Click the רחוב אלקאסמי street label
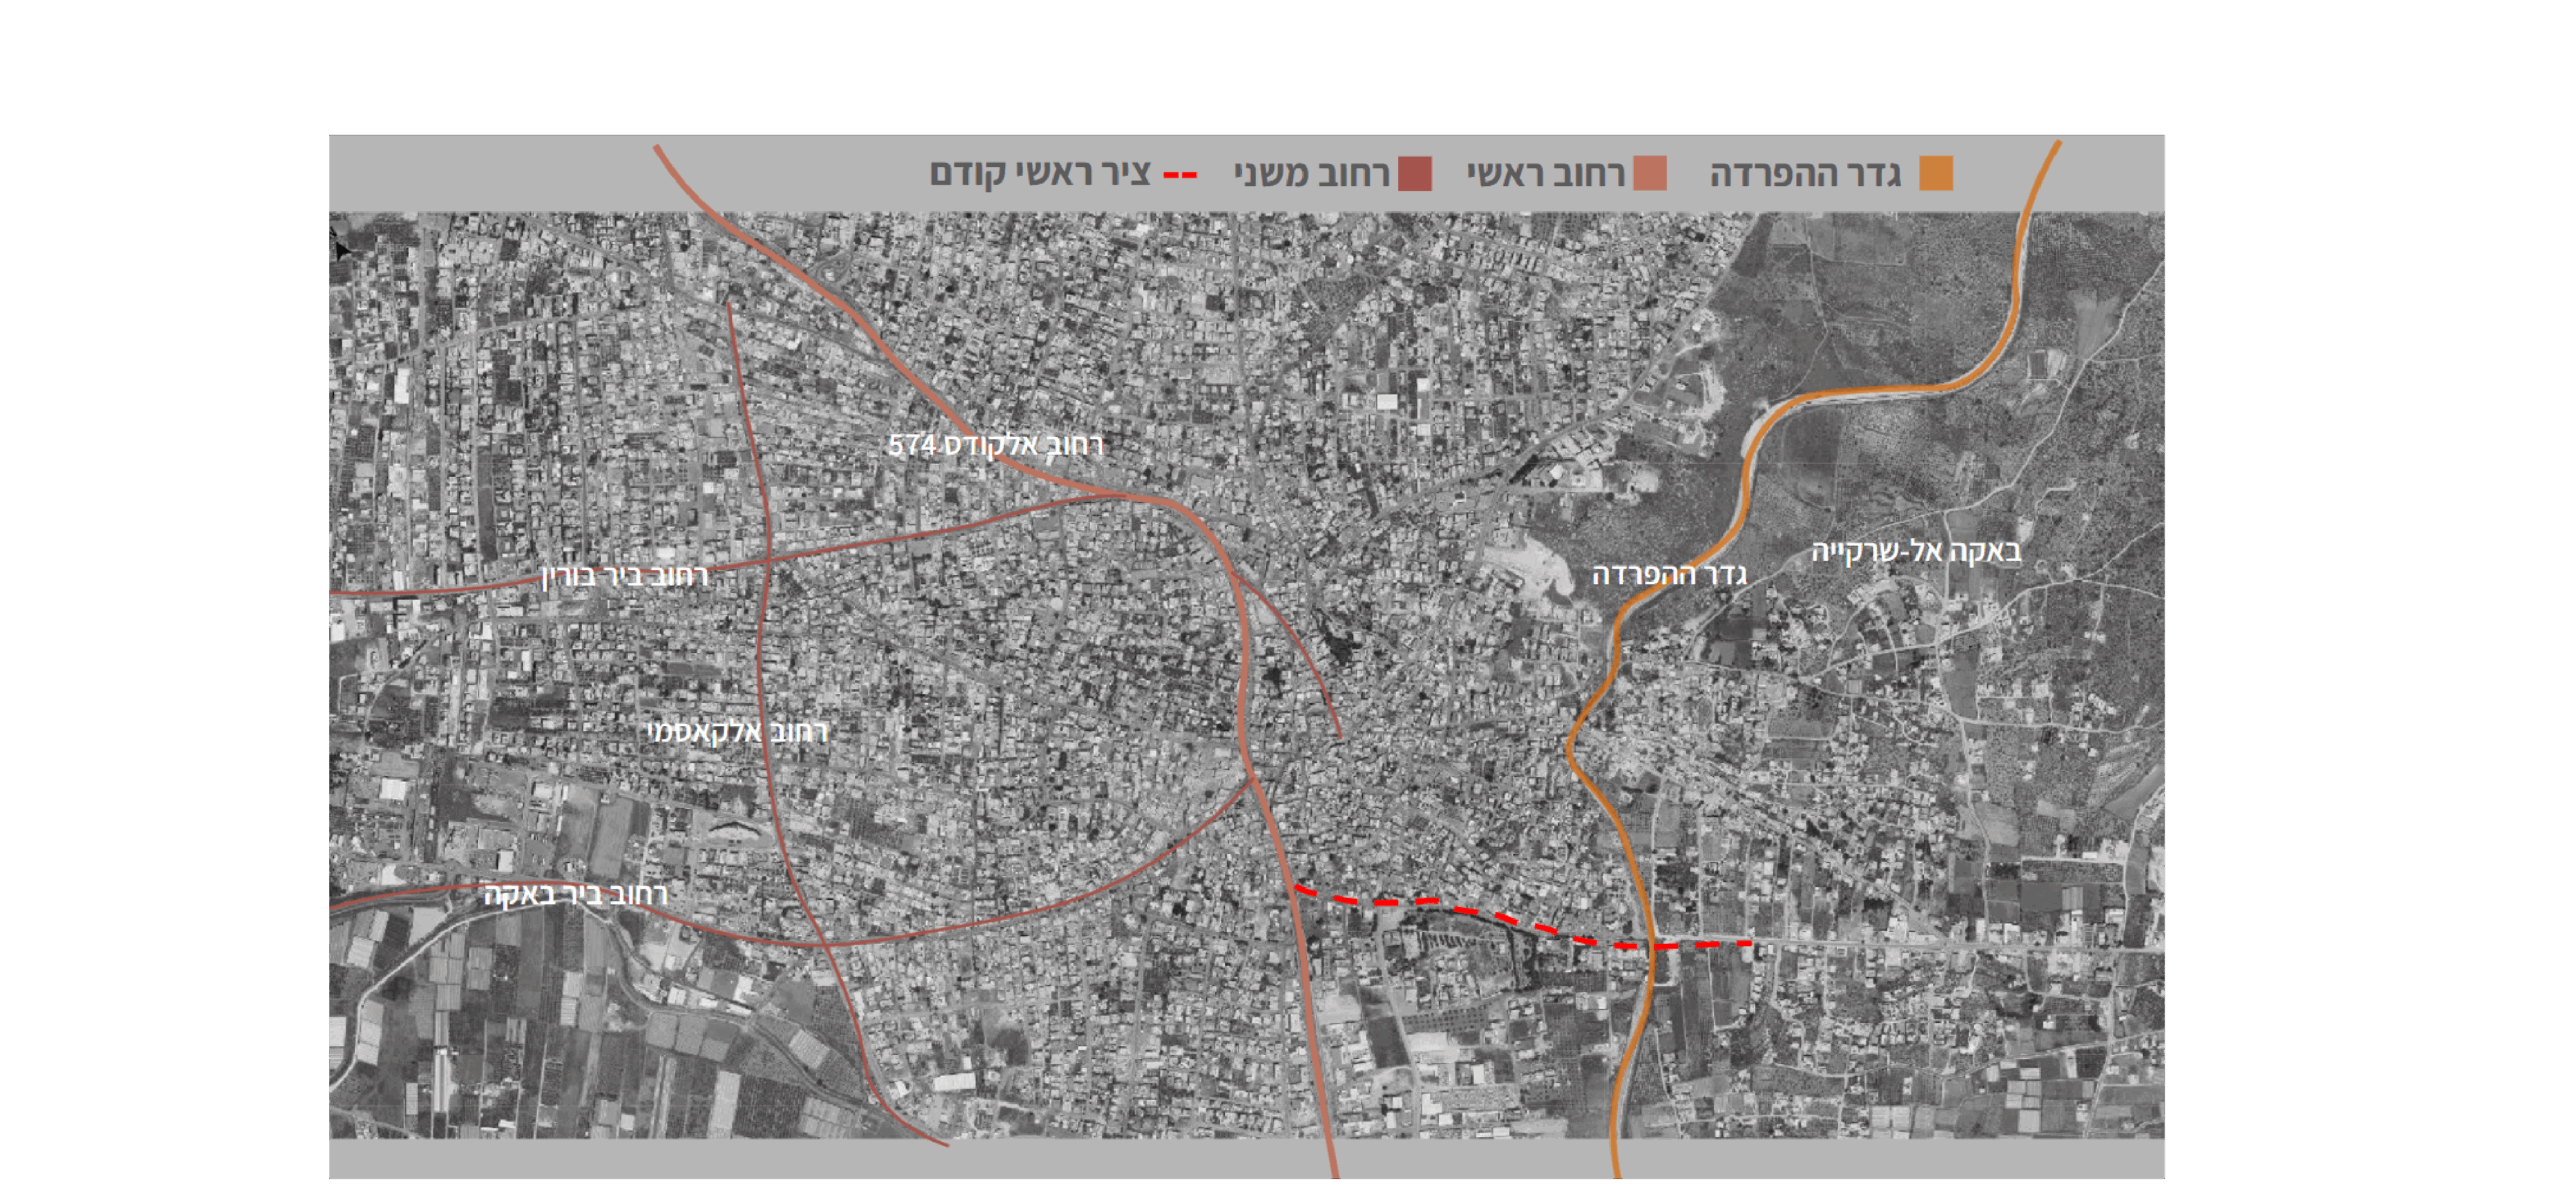The width and height of the screenshot is (2560, 1195). [x=738, y=732]
